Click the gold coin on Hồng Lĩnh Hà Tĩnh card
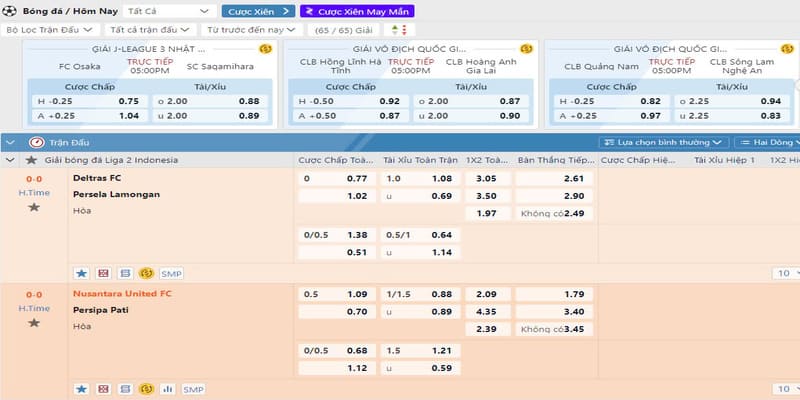 [526, 49]
